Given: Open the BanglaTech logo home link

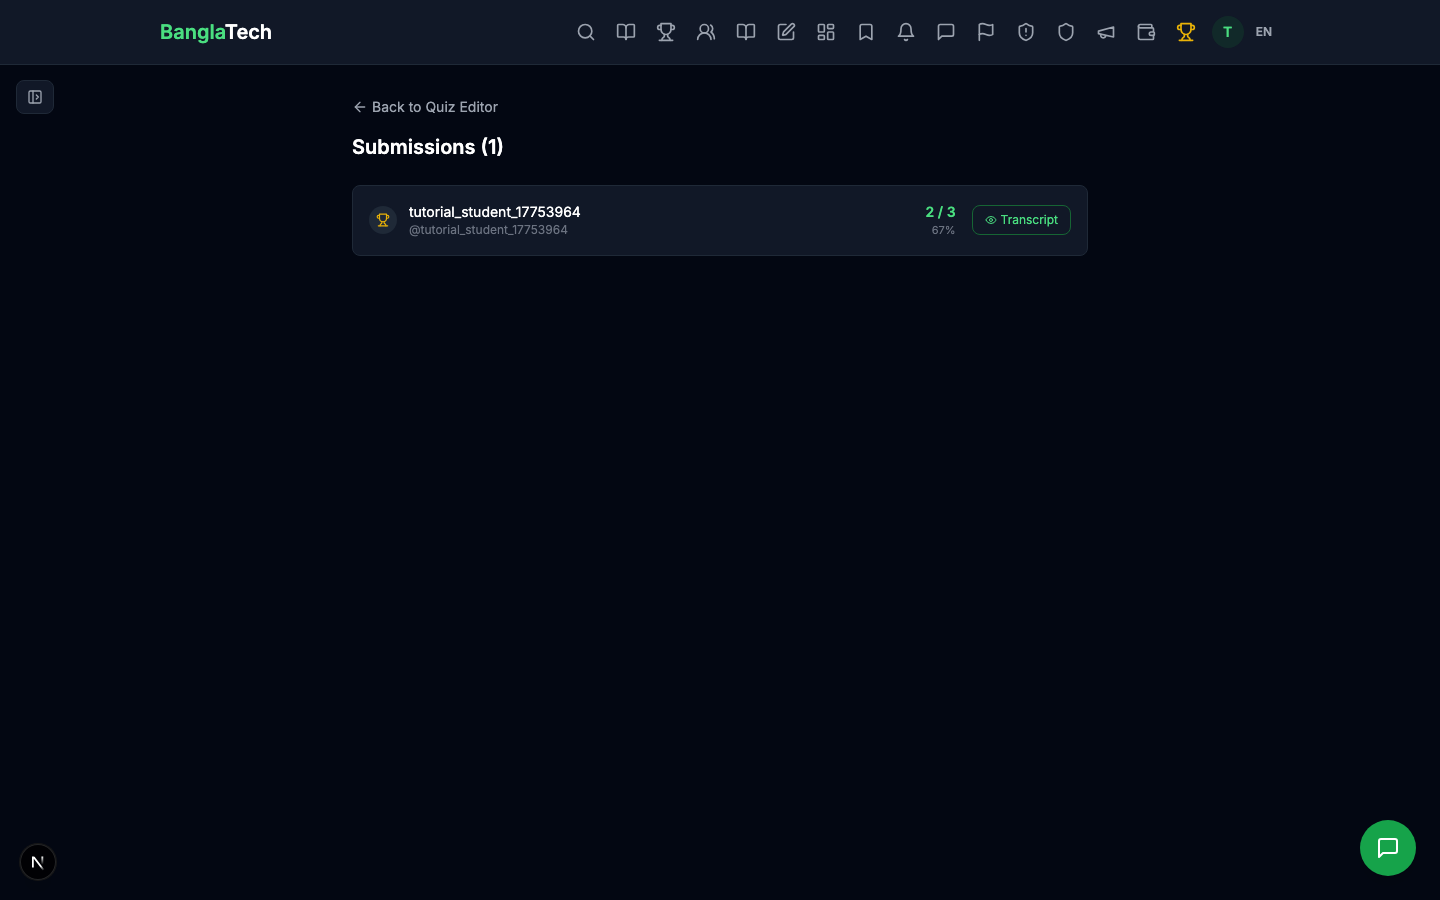Looking at the screenshot, I should point(216,32).
